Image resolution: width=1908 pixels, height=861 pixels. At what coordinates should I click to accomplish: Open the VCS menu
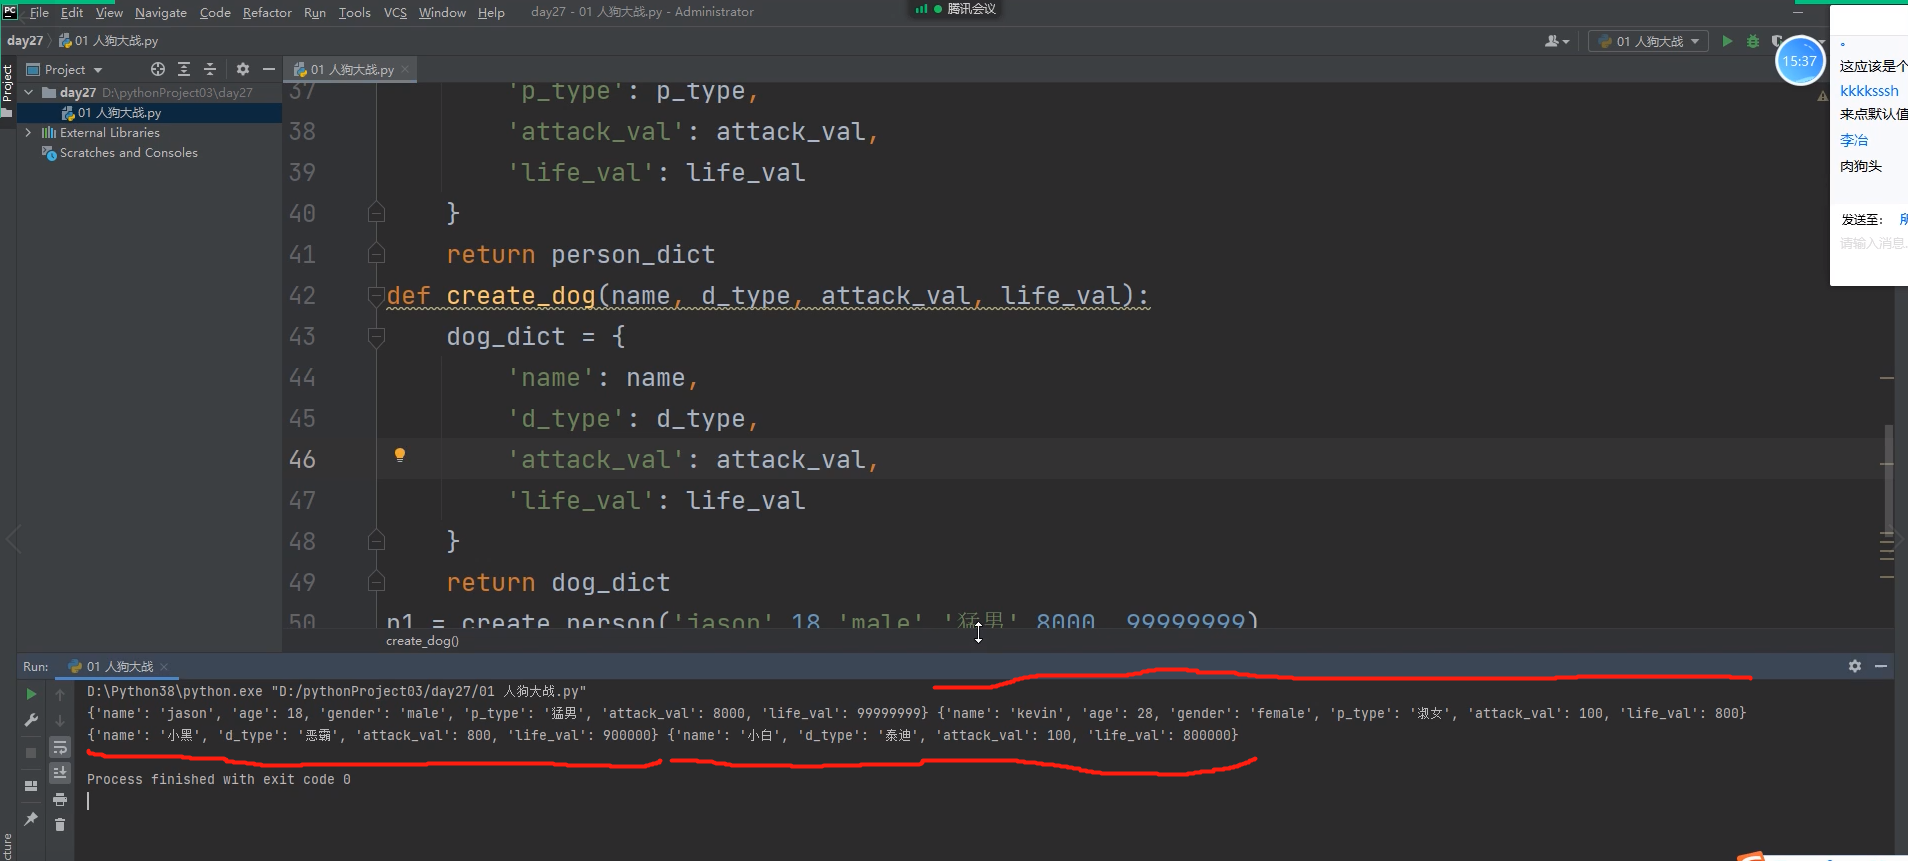click(395, 12)
